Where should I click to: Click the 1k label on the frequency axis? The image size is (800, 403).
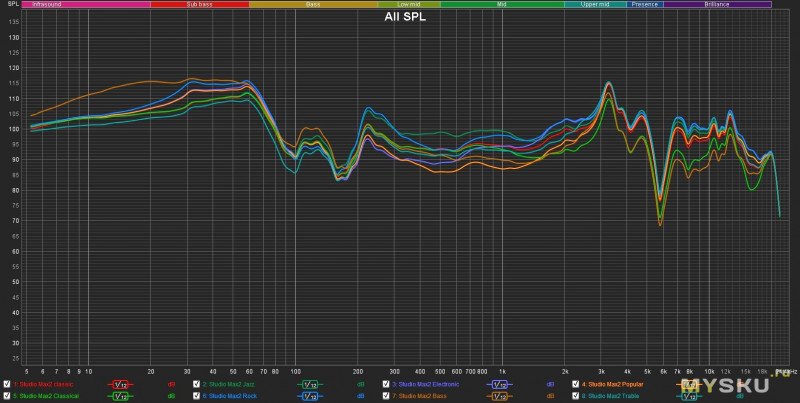(x=503, y=372)
